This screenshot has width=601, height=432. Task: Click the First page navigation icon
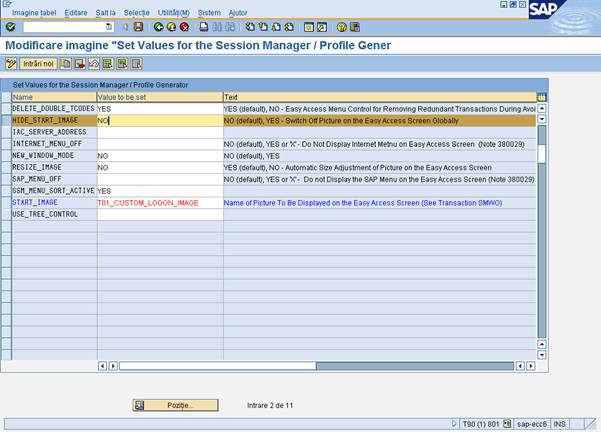point(250,27)
